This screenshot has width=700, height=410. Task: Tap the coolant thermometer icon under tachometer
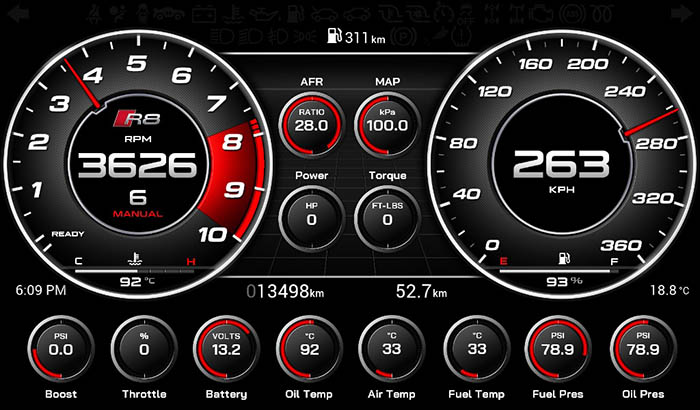tap(135, 259)
